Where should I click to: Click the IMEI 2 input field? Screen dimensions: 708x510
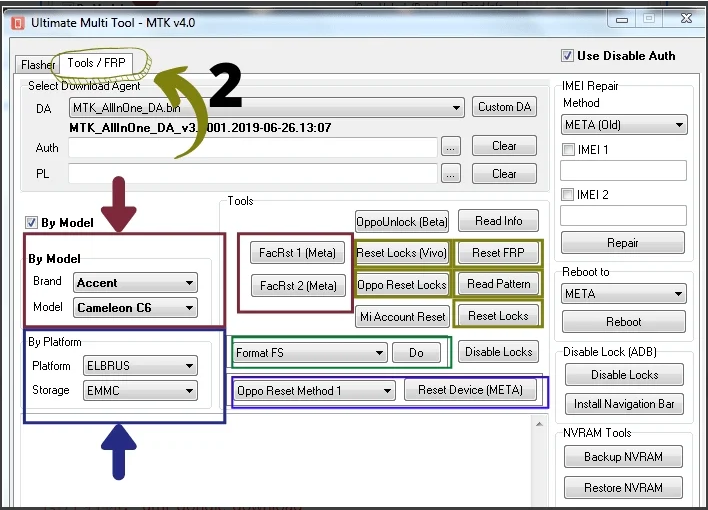[623, 215]
